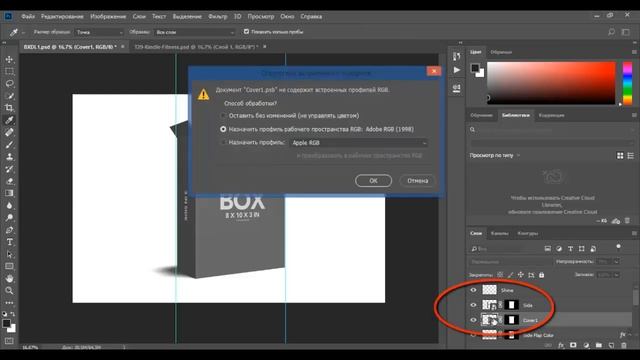Select the Blur (droplet) tool
Screen dimensions: 640x360
[9, 205]
